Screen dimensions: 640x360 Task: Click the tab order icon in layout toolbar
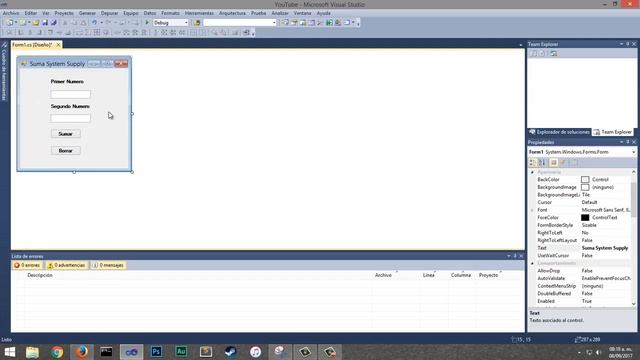(x=247, y=33)
